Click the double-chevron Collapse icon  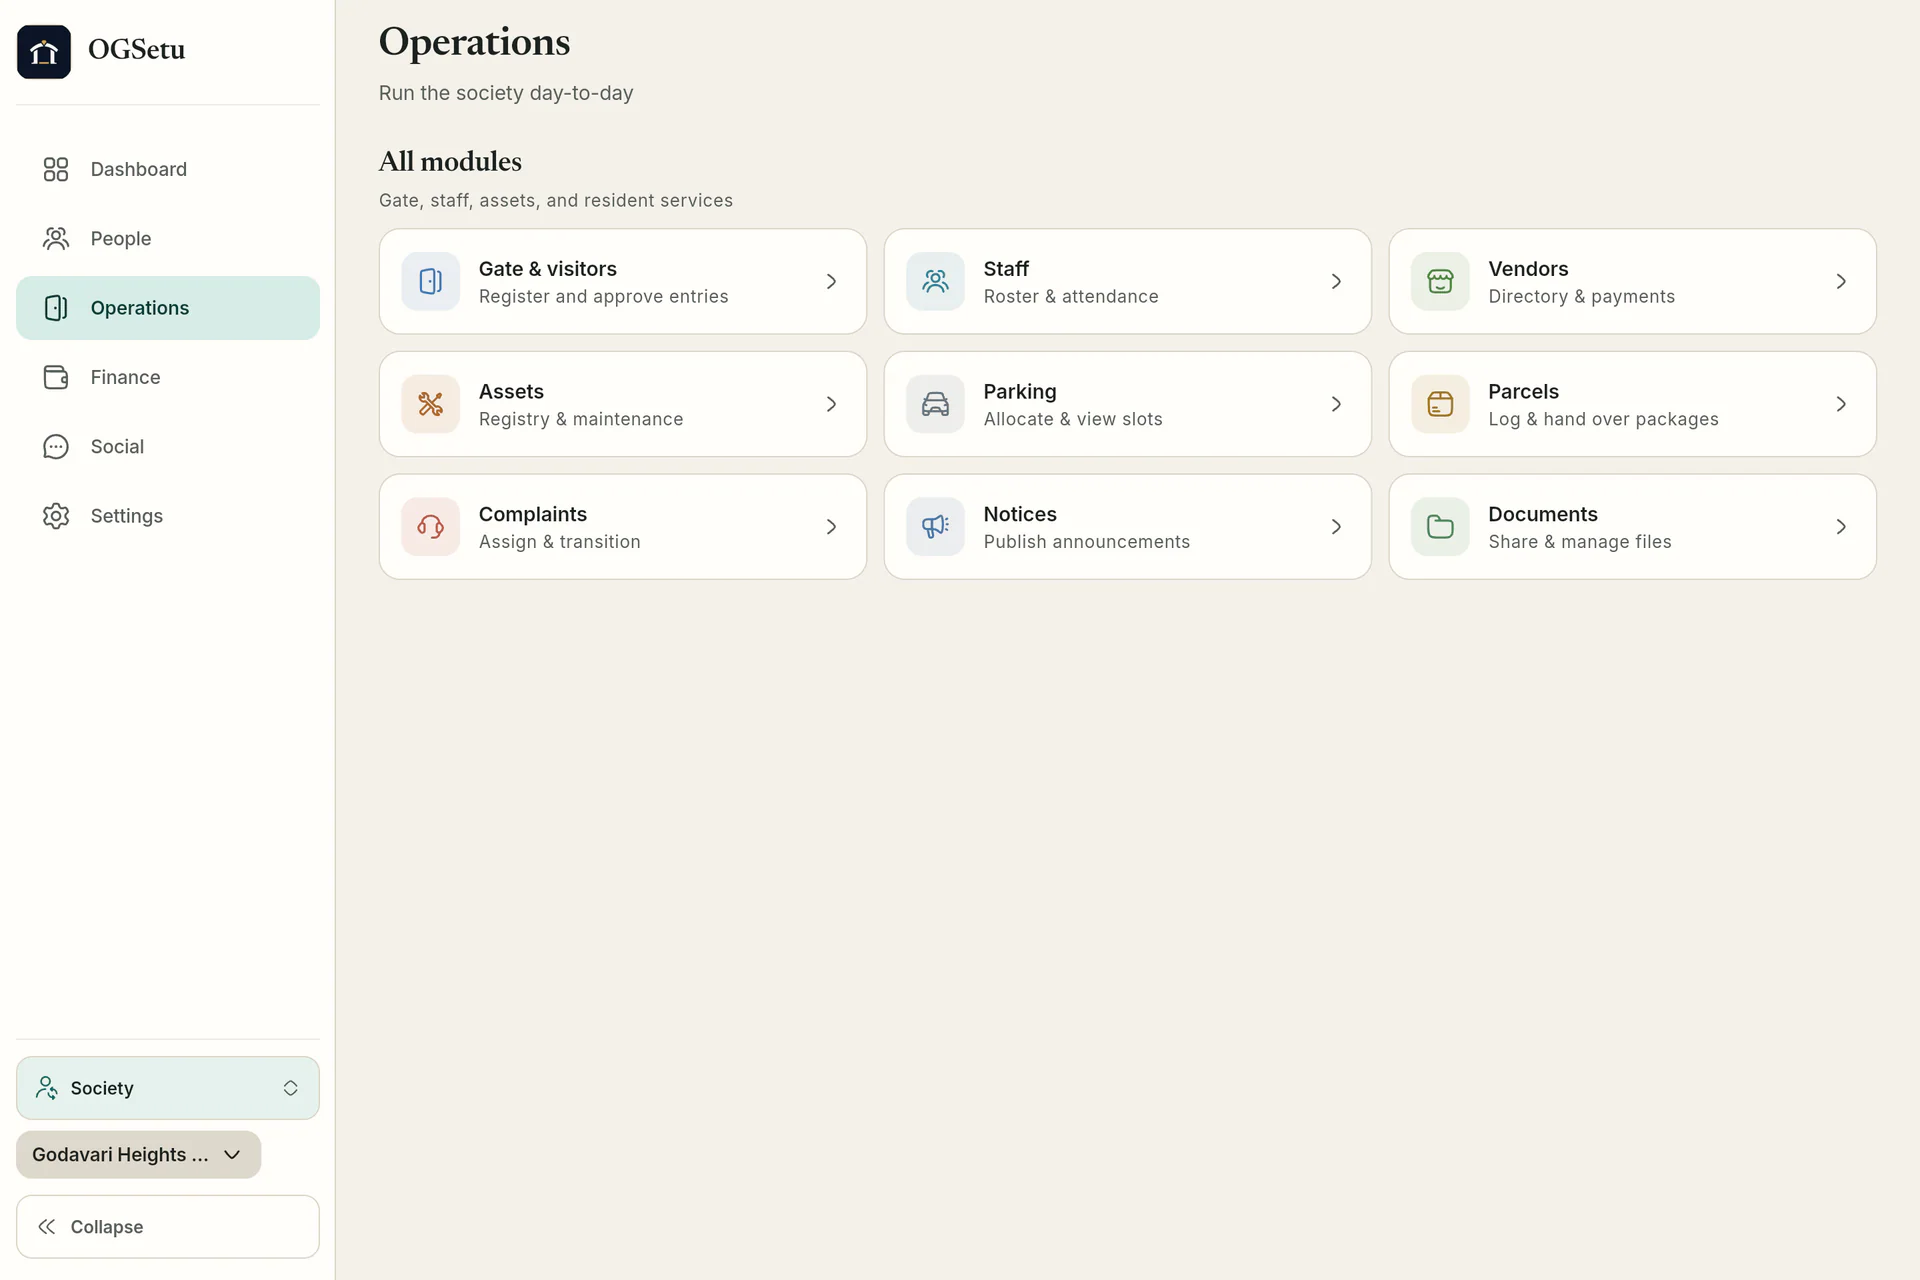(x=46, y=1226)
